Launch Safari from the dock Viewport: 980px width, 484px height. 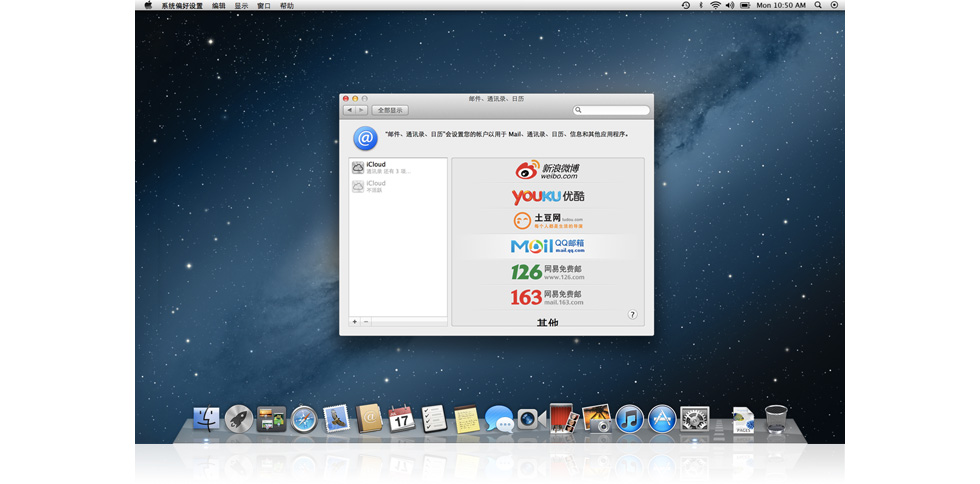[303, 418]
